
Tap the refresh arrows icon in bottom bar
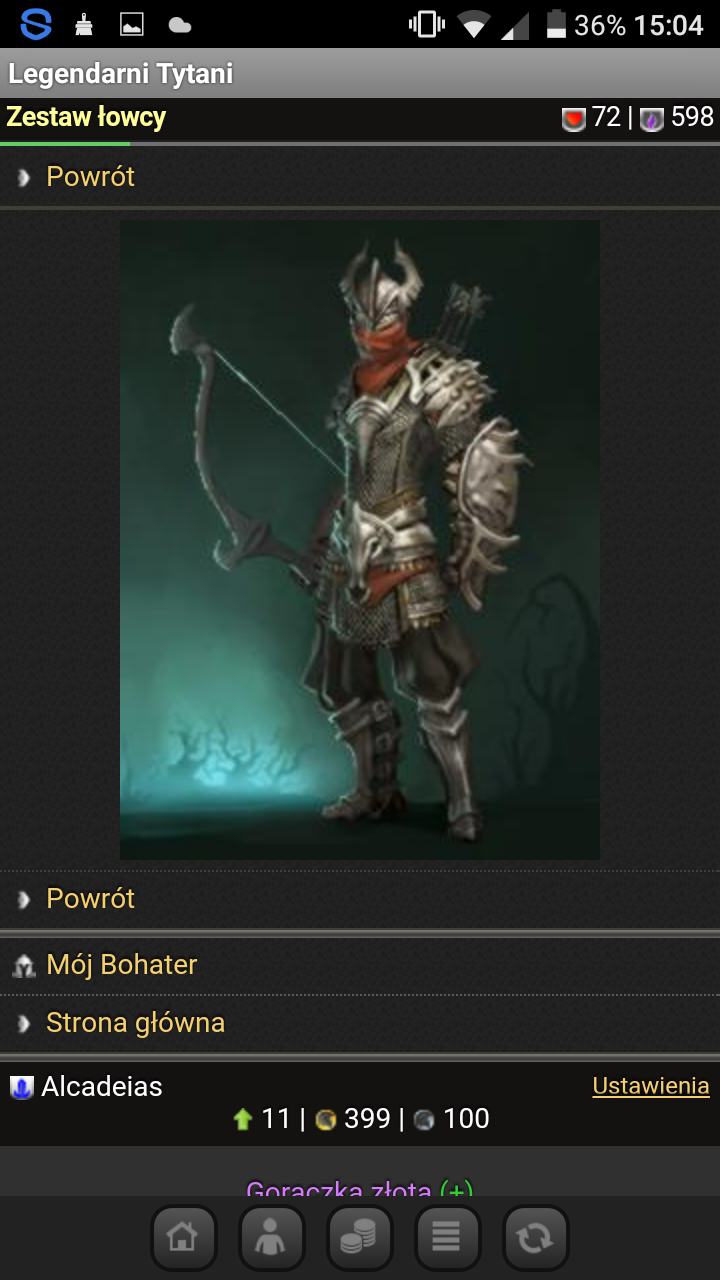click(535, 1238)
